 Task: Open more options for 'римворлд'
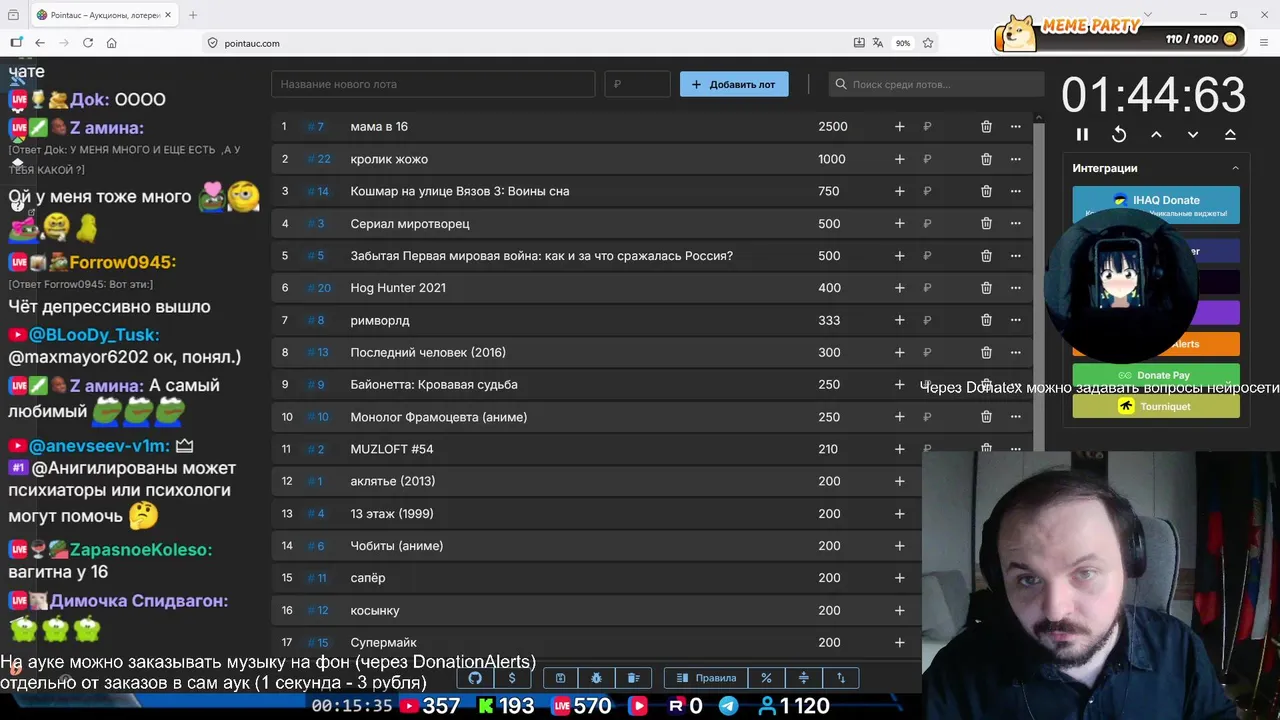[1015, 320]
